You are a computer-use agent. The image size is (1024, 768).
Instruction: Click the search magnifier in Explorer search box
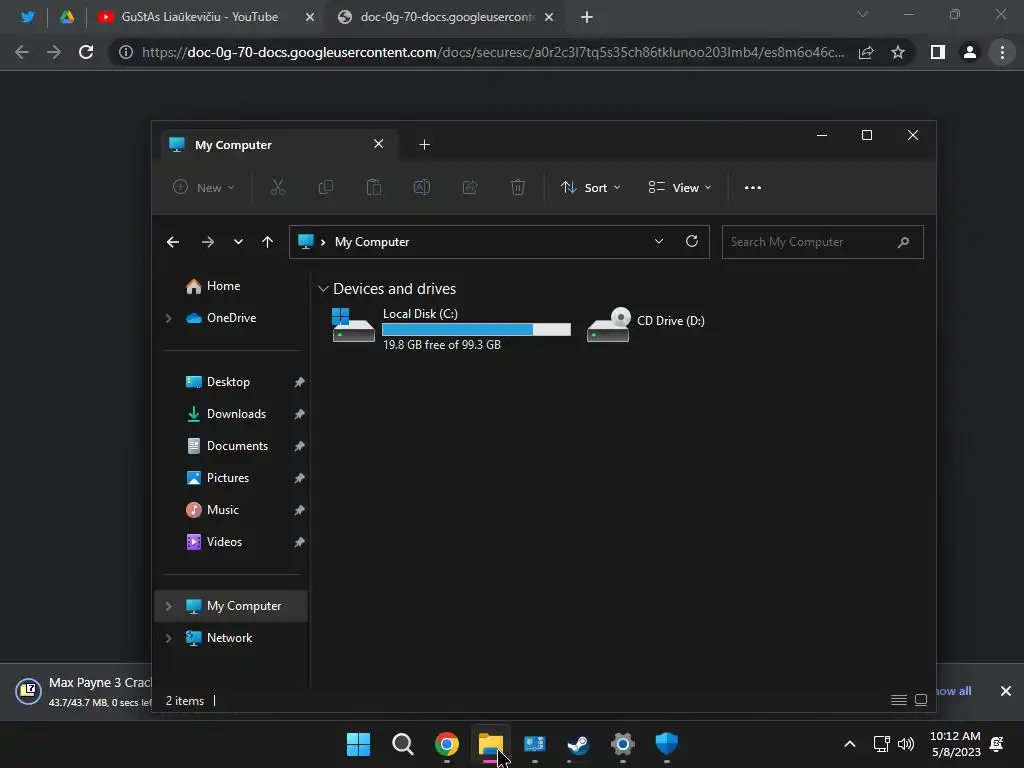click(903, 242)
